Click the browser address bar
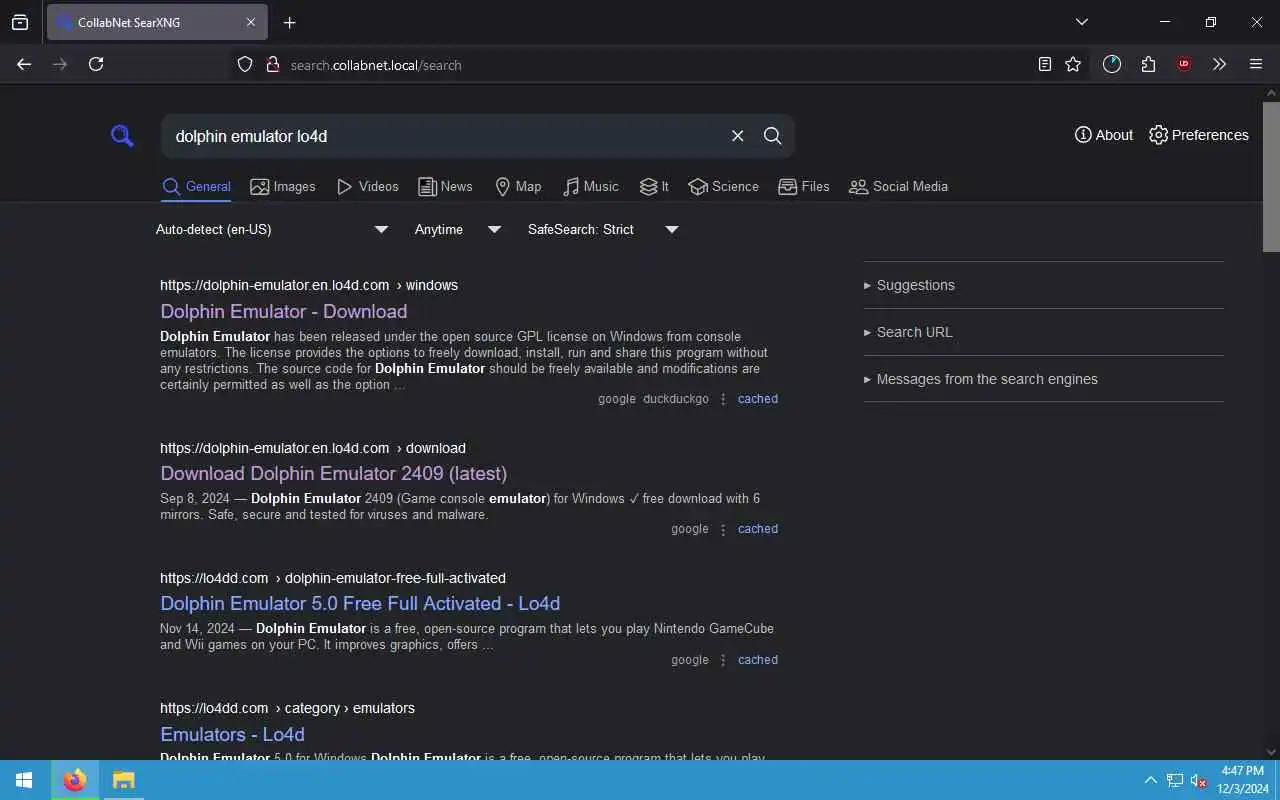Image resolution: width=1280 pixels, height=800 pixels. point(640,64)
